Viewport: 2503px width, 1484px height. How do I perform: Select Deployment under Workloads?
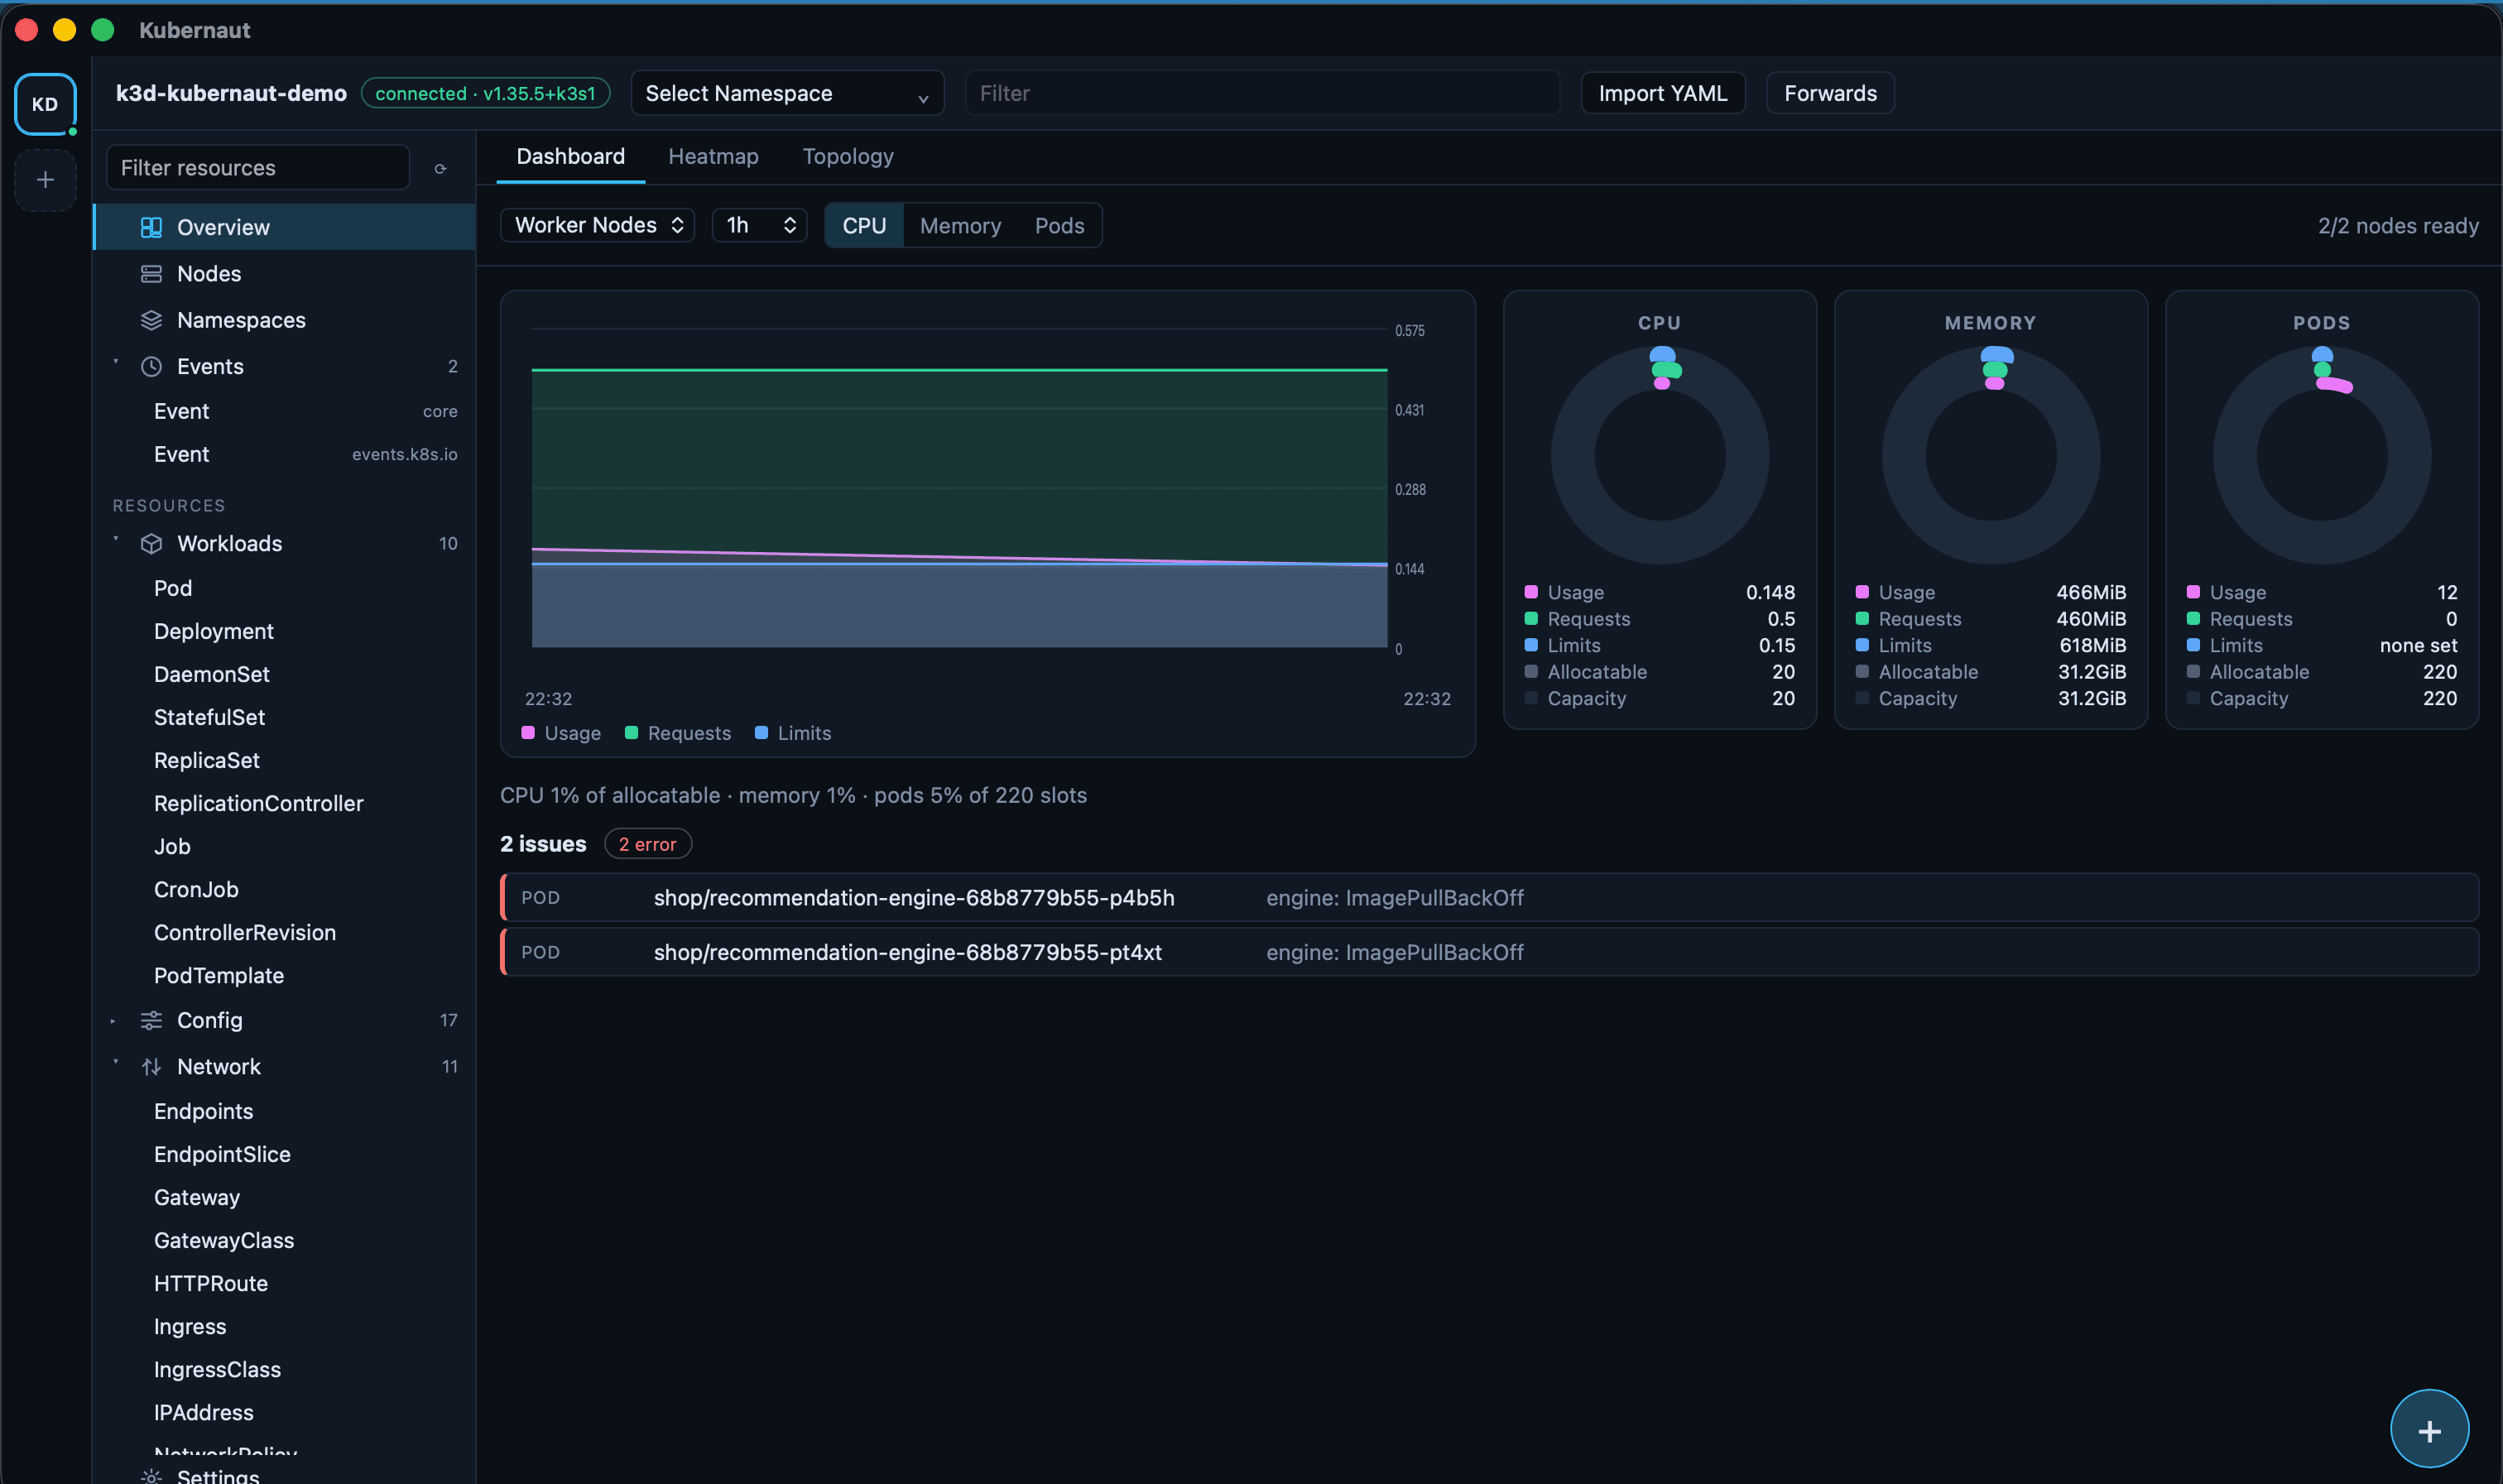[285, 631]
